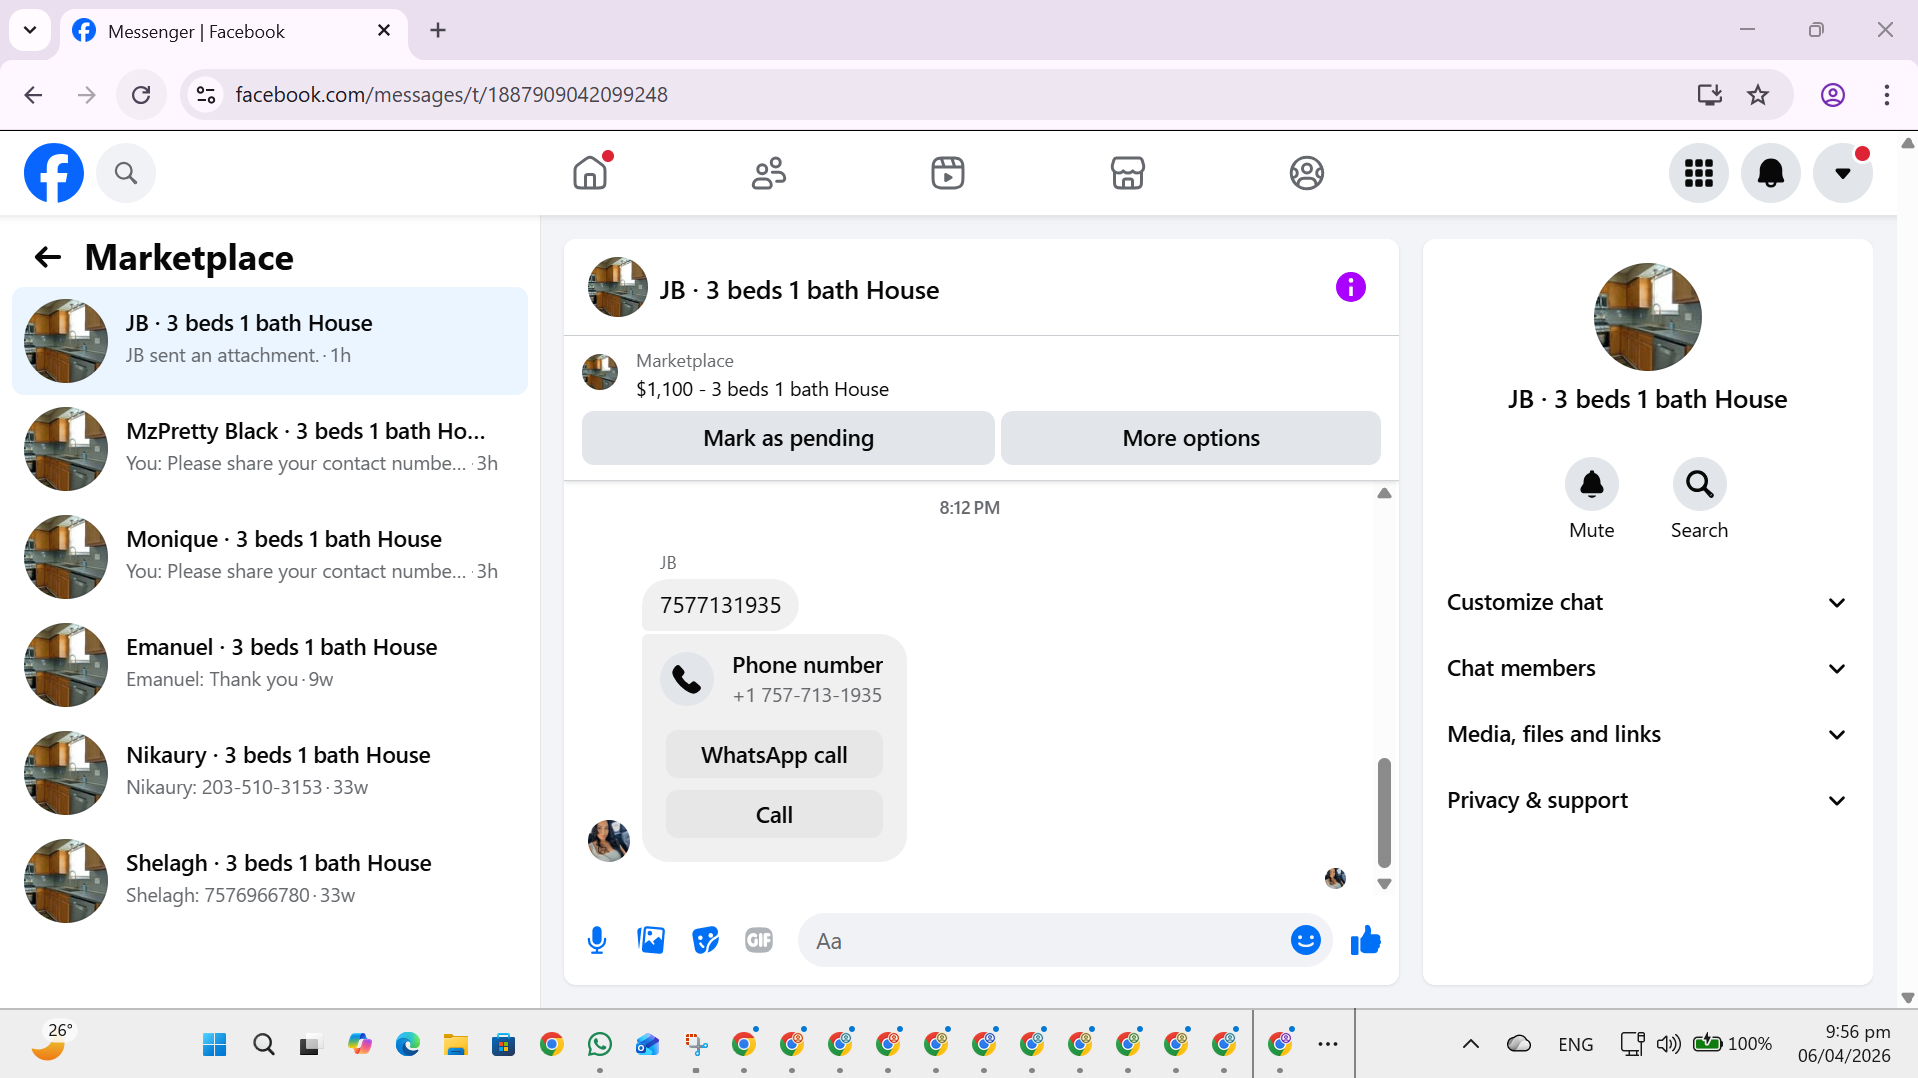Image resolution: width=1918 pixels, height=1078 pixels.
Task: Open More options for the listing
Action: (1191, 438)
